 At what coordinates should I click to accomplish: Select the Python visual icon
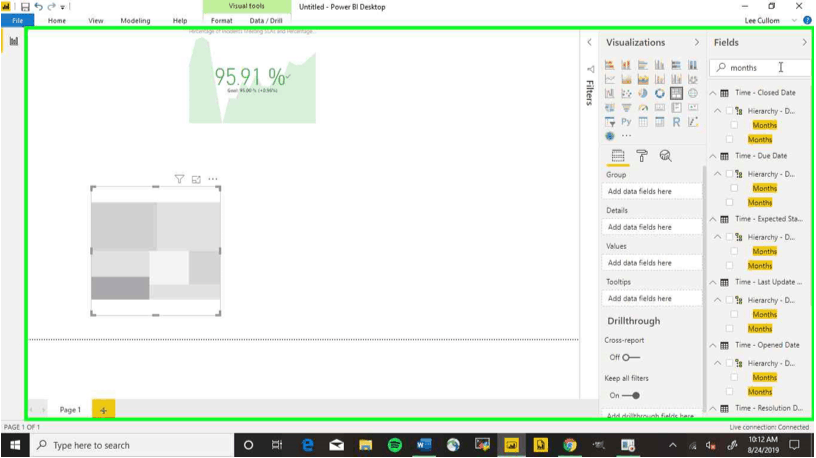point(626,122)
